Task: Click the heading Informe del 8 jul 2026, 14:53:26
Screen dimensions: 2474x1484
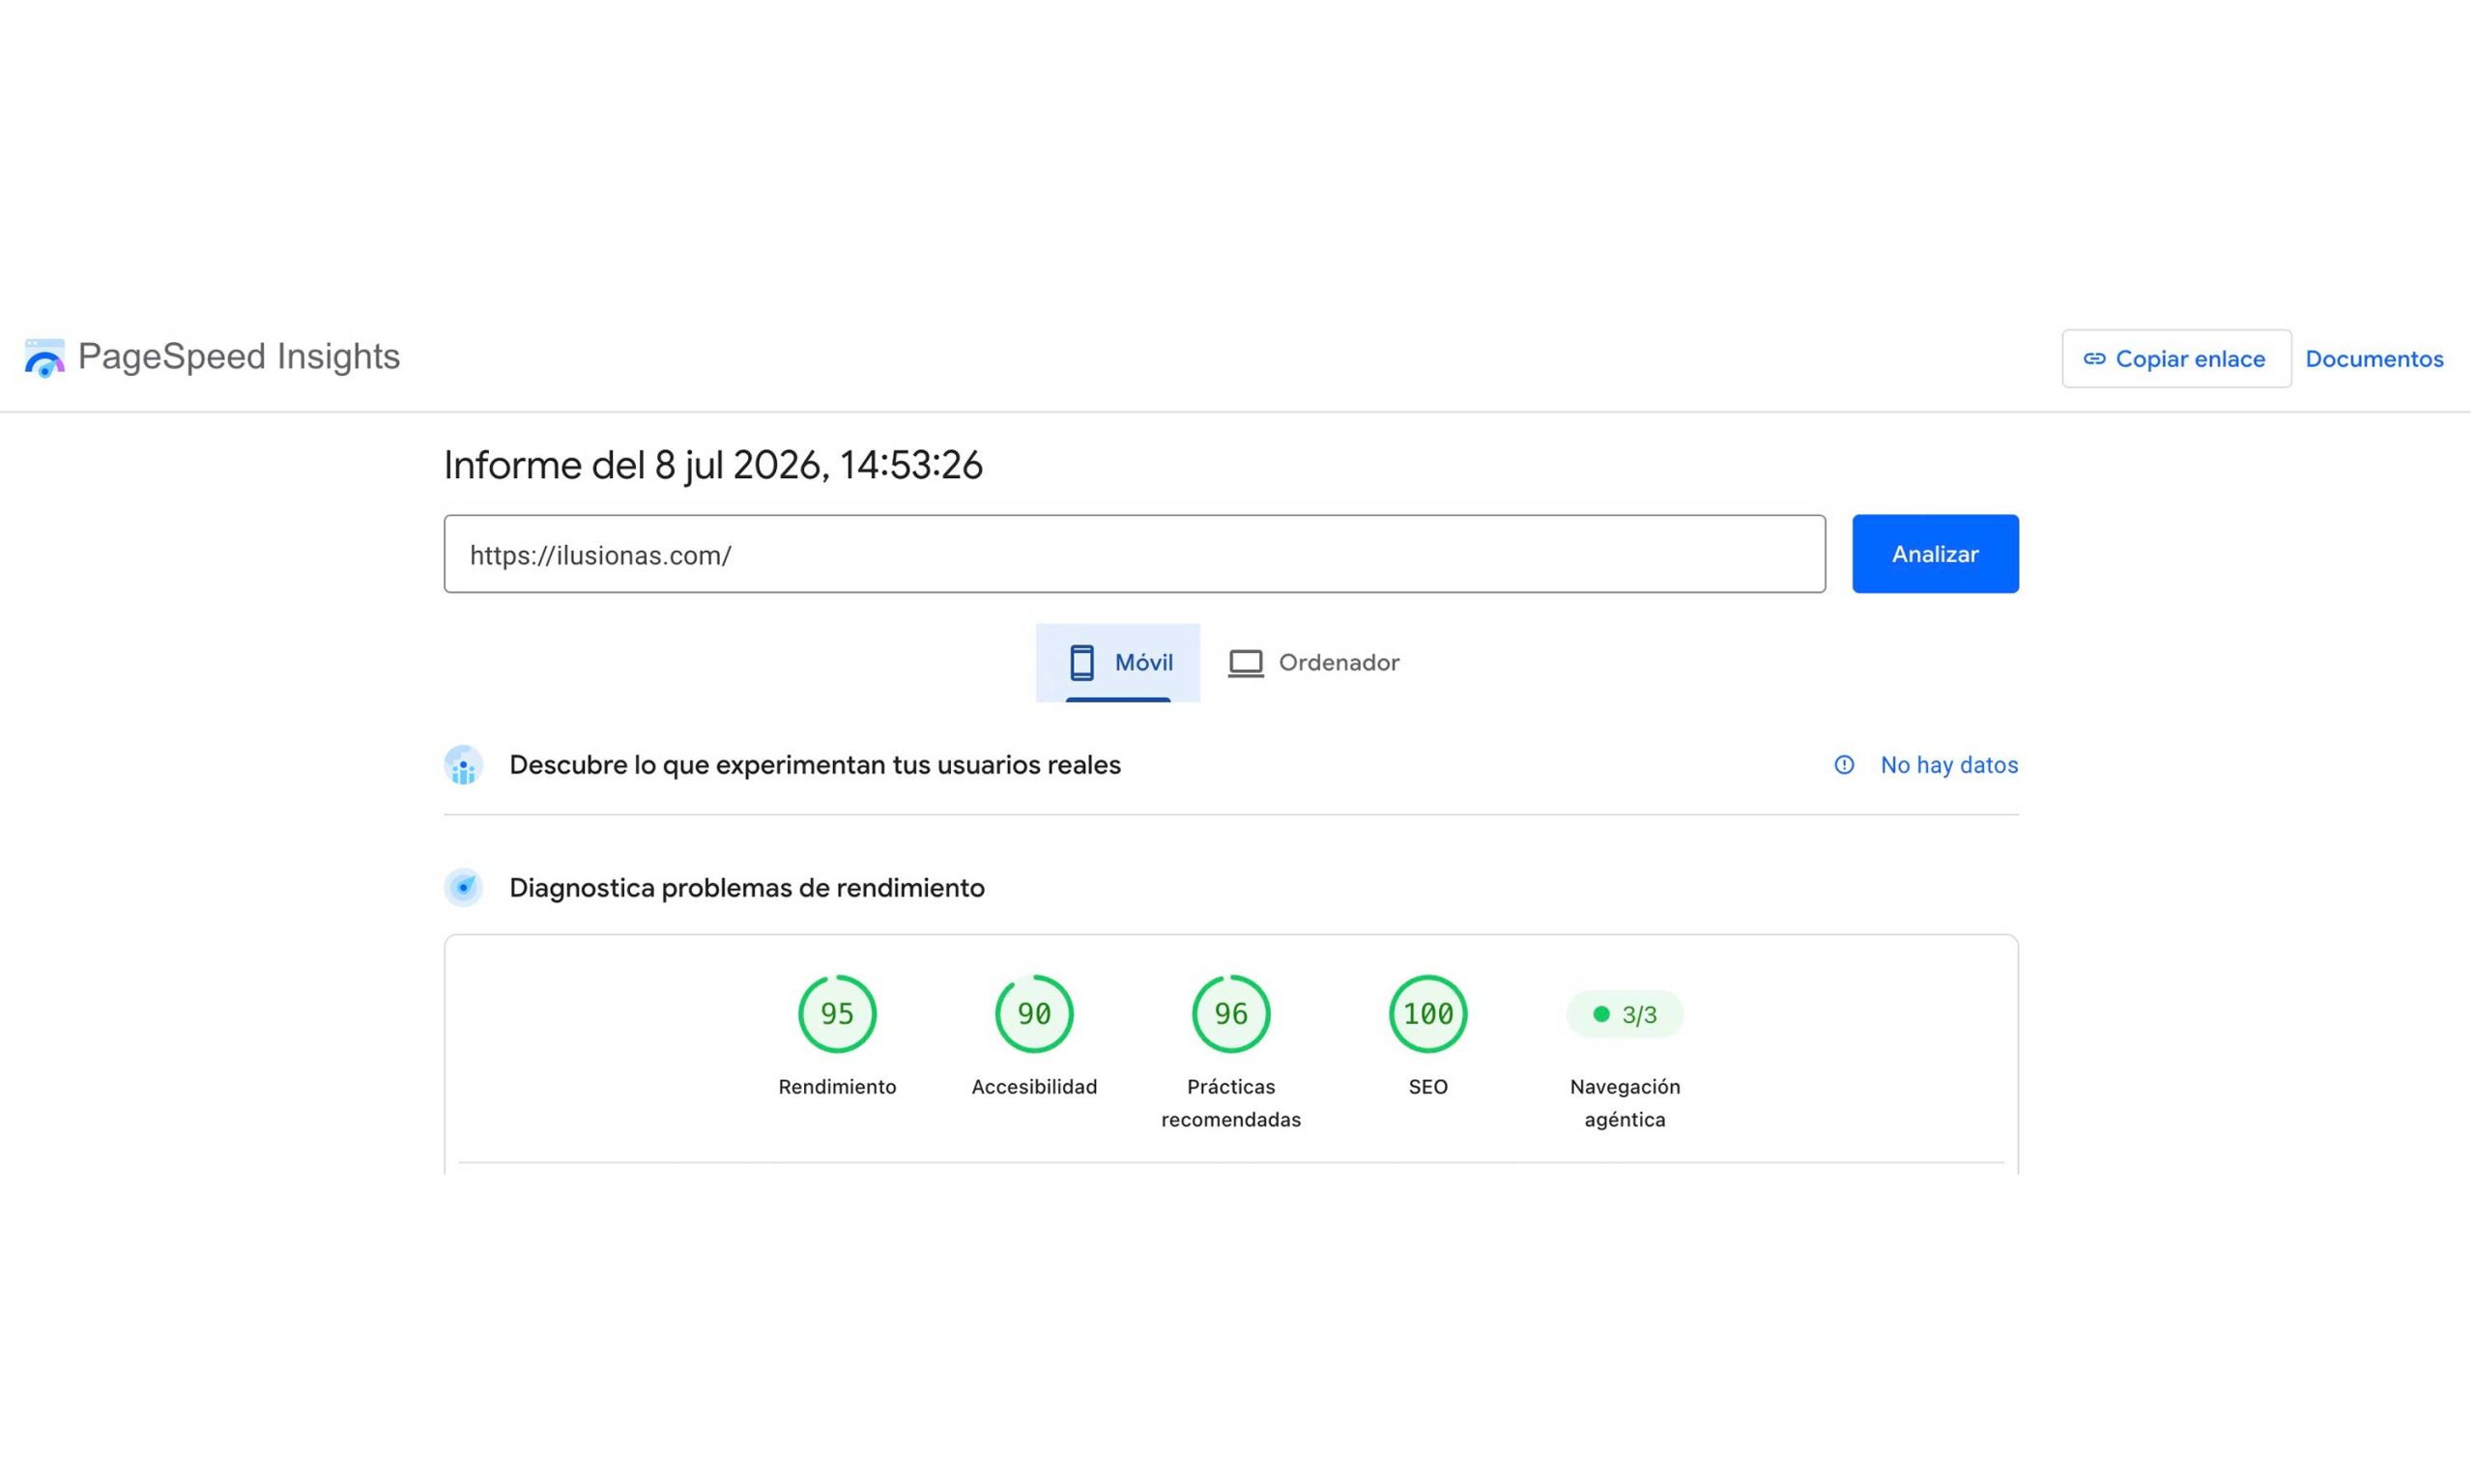Action: [714, 466]
